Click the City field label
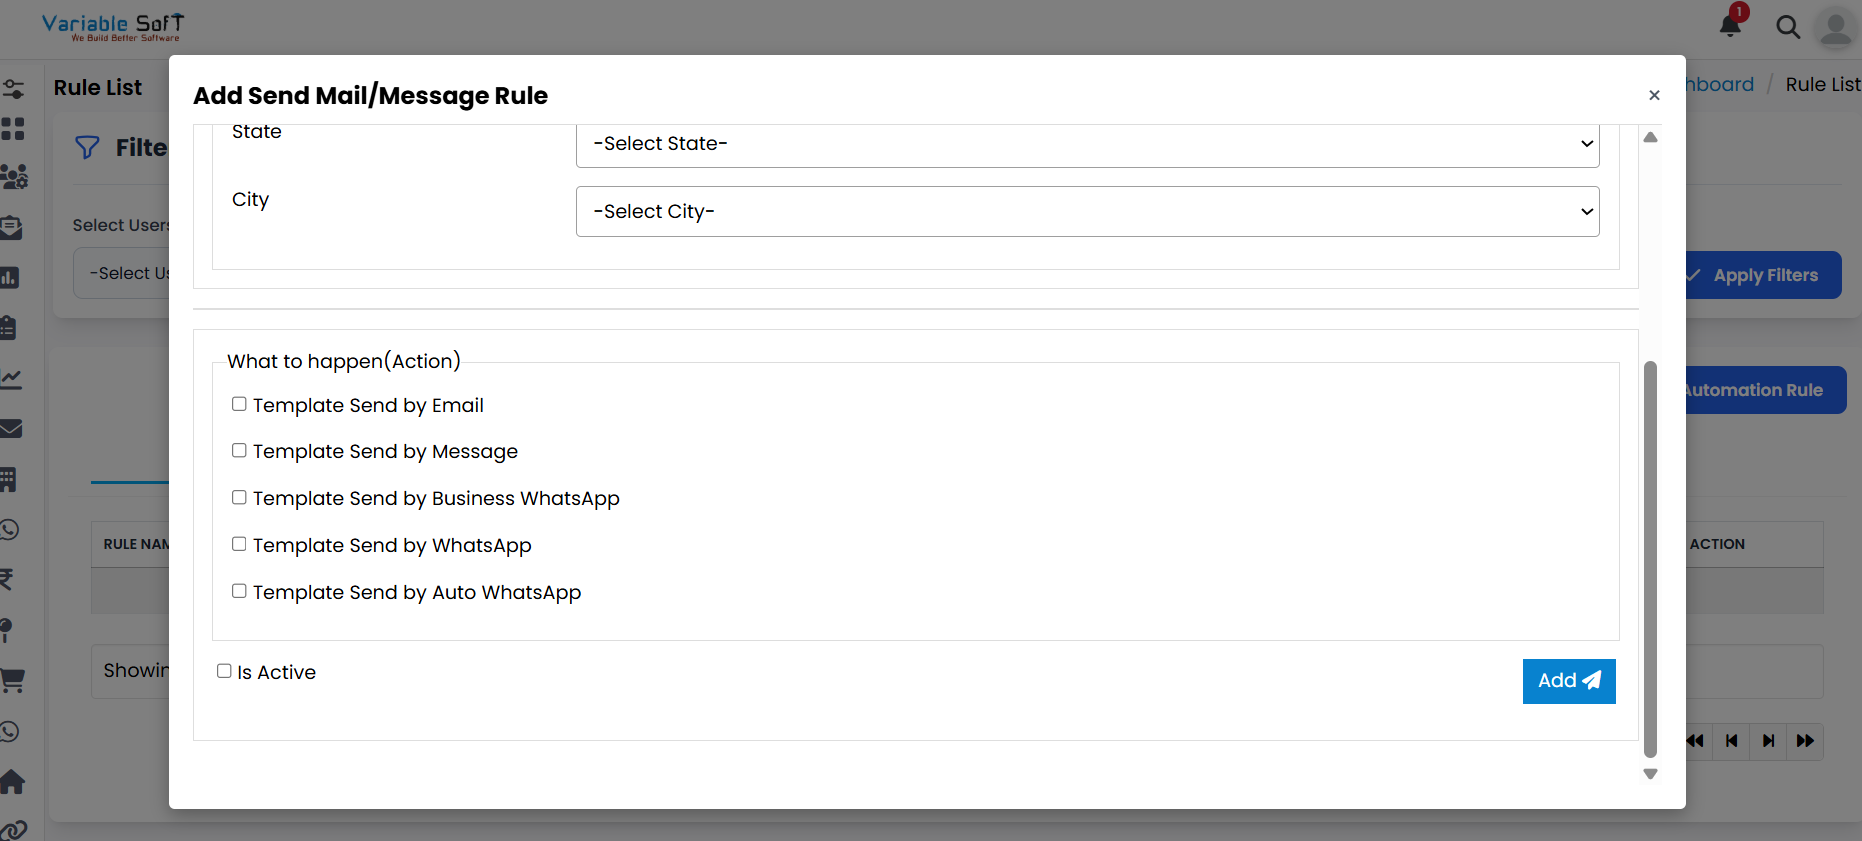 tap(250, 200)
